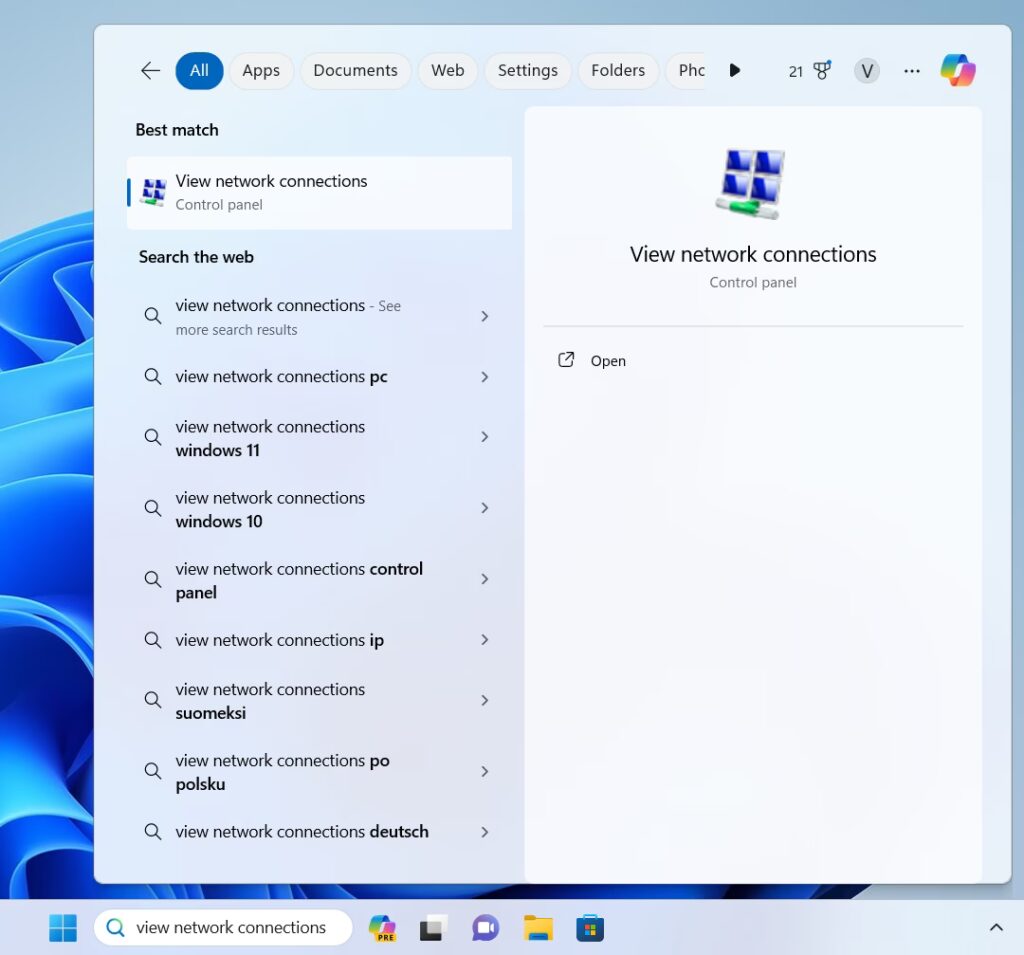Viewport: 1024px width, 955px height.
Task: Expand the 'view network connections pc' suggestion arrow
Action: pos(484,377)
